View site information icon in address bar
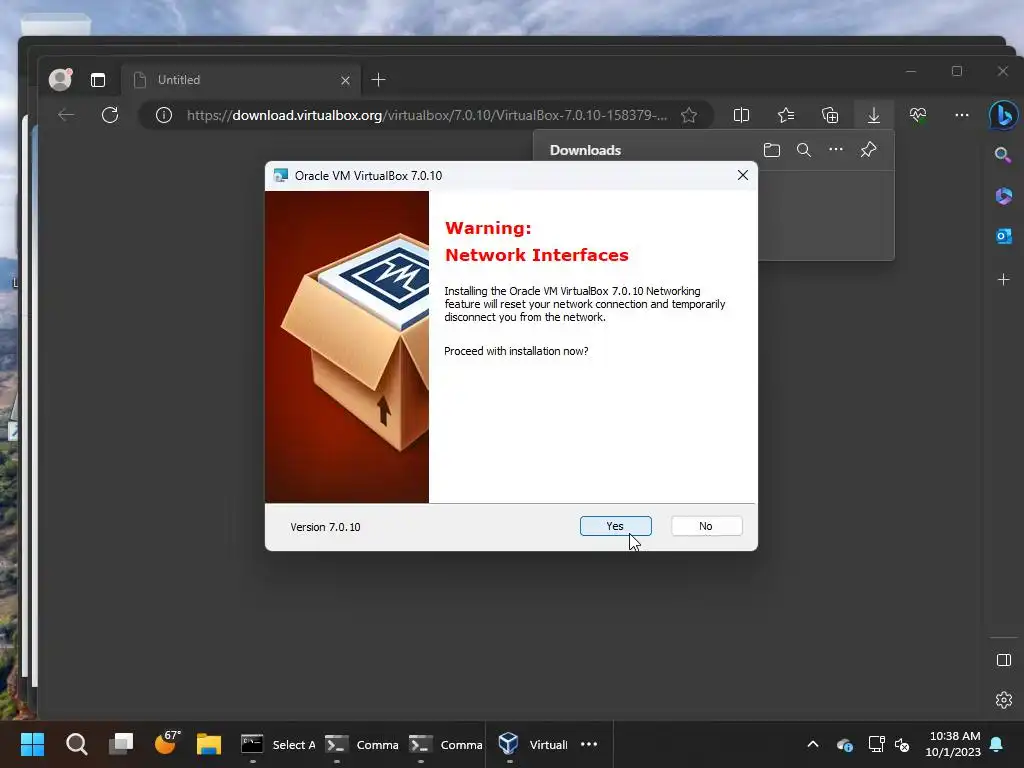Screen dimensions: 1024x768 click(x=164, y=116)
